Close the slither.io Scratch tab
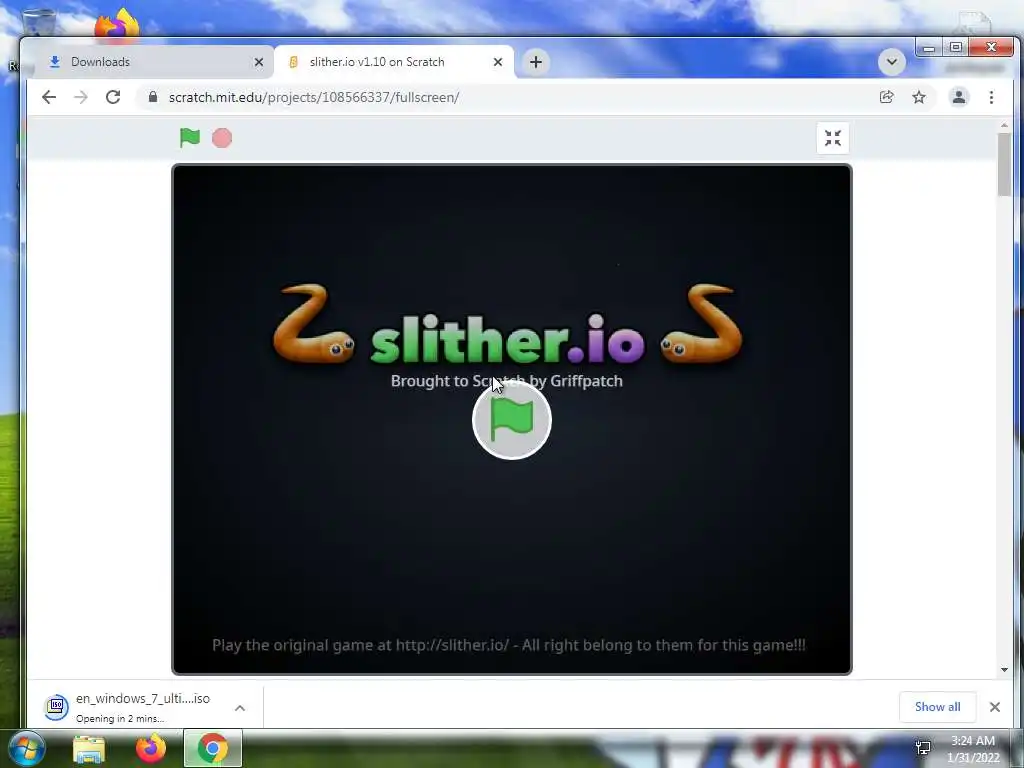 [498, 62]
